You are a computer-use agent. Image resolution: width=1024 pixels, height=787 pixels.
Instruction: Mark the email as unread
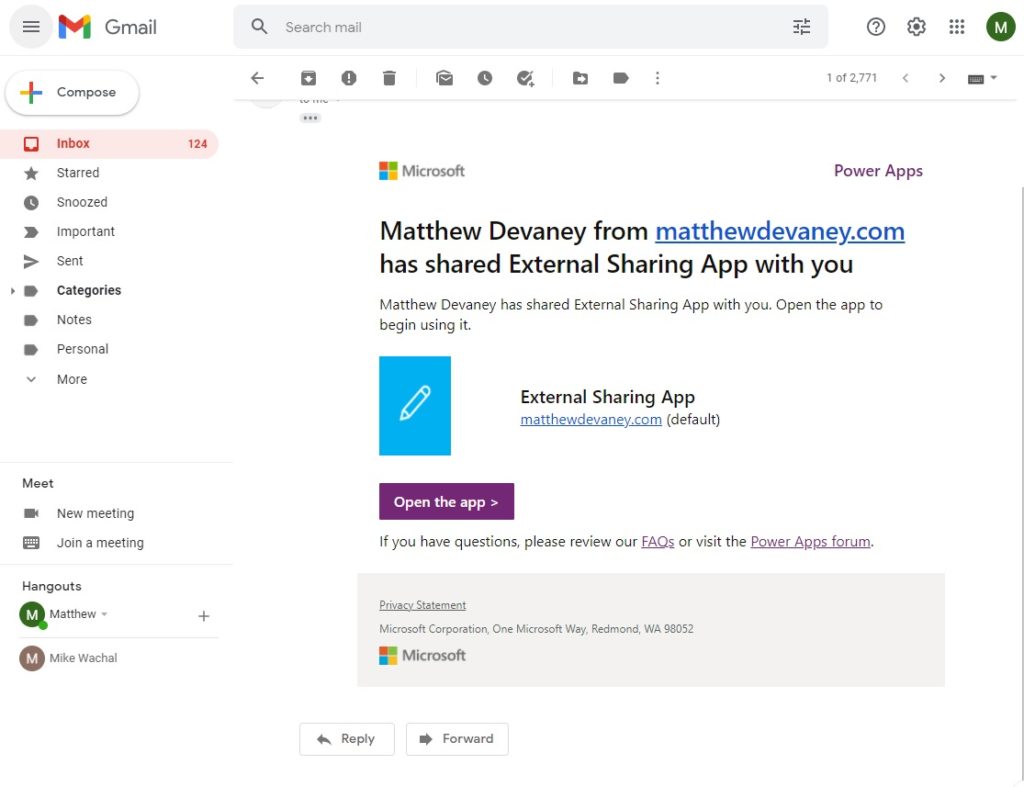pos(444,77)
